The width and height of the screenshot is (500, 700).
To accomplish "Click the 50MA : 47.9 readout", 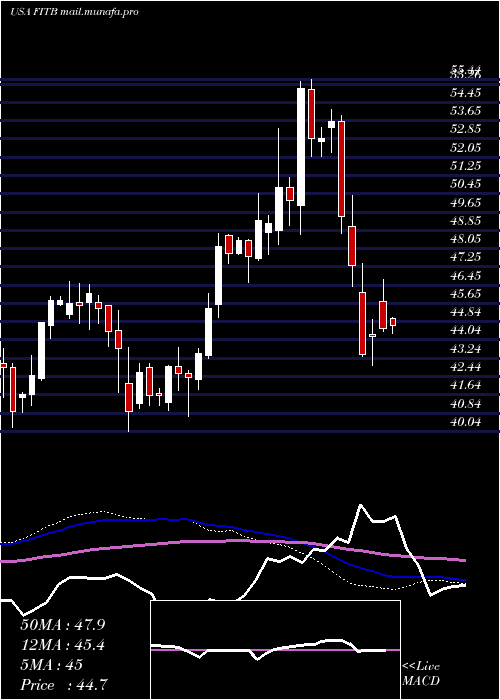I will (x=65, y=625).
